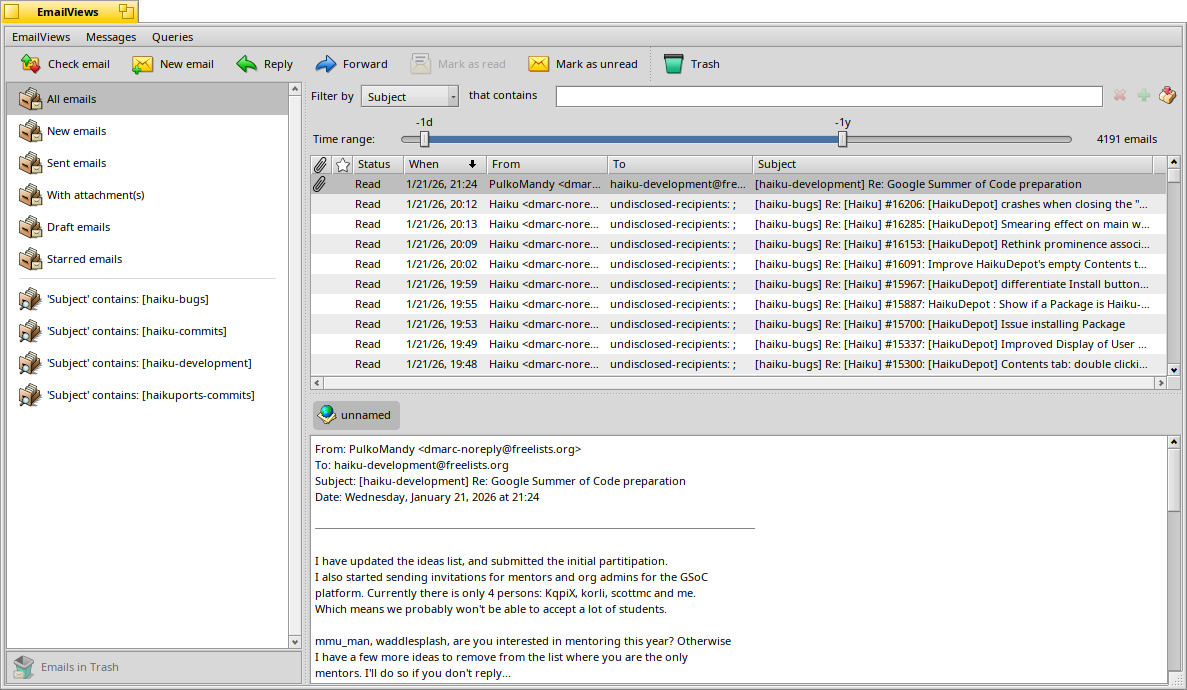
Task: Select the With attachment(s) query
Action: point(95,195)
